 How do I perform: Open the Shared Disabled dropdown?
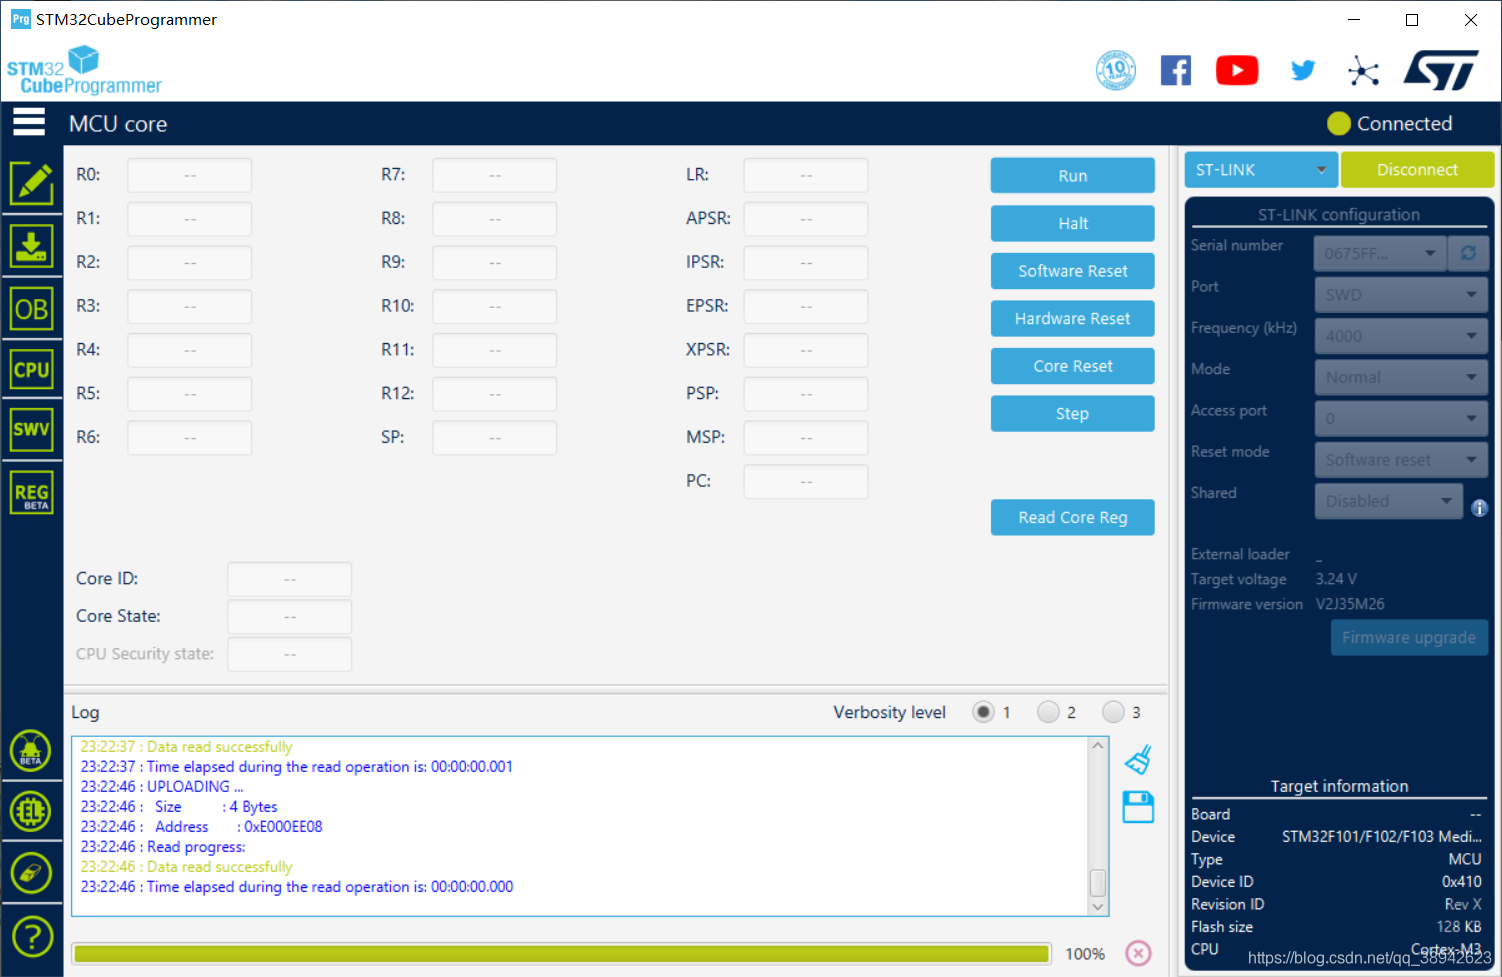pyautogui.click(x=1388, y=501)
